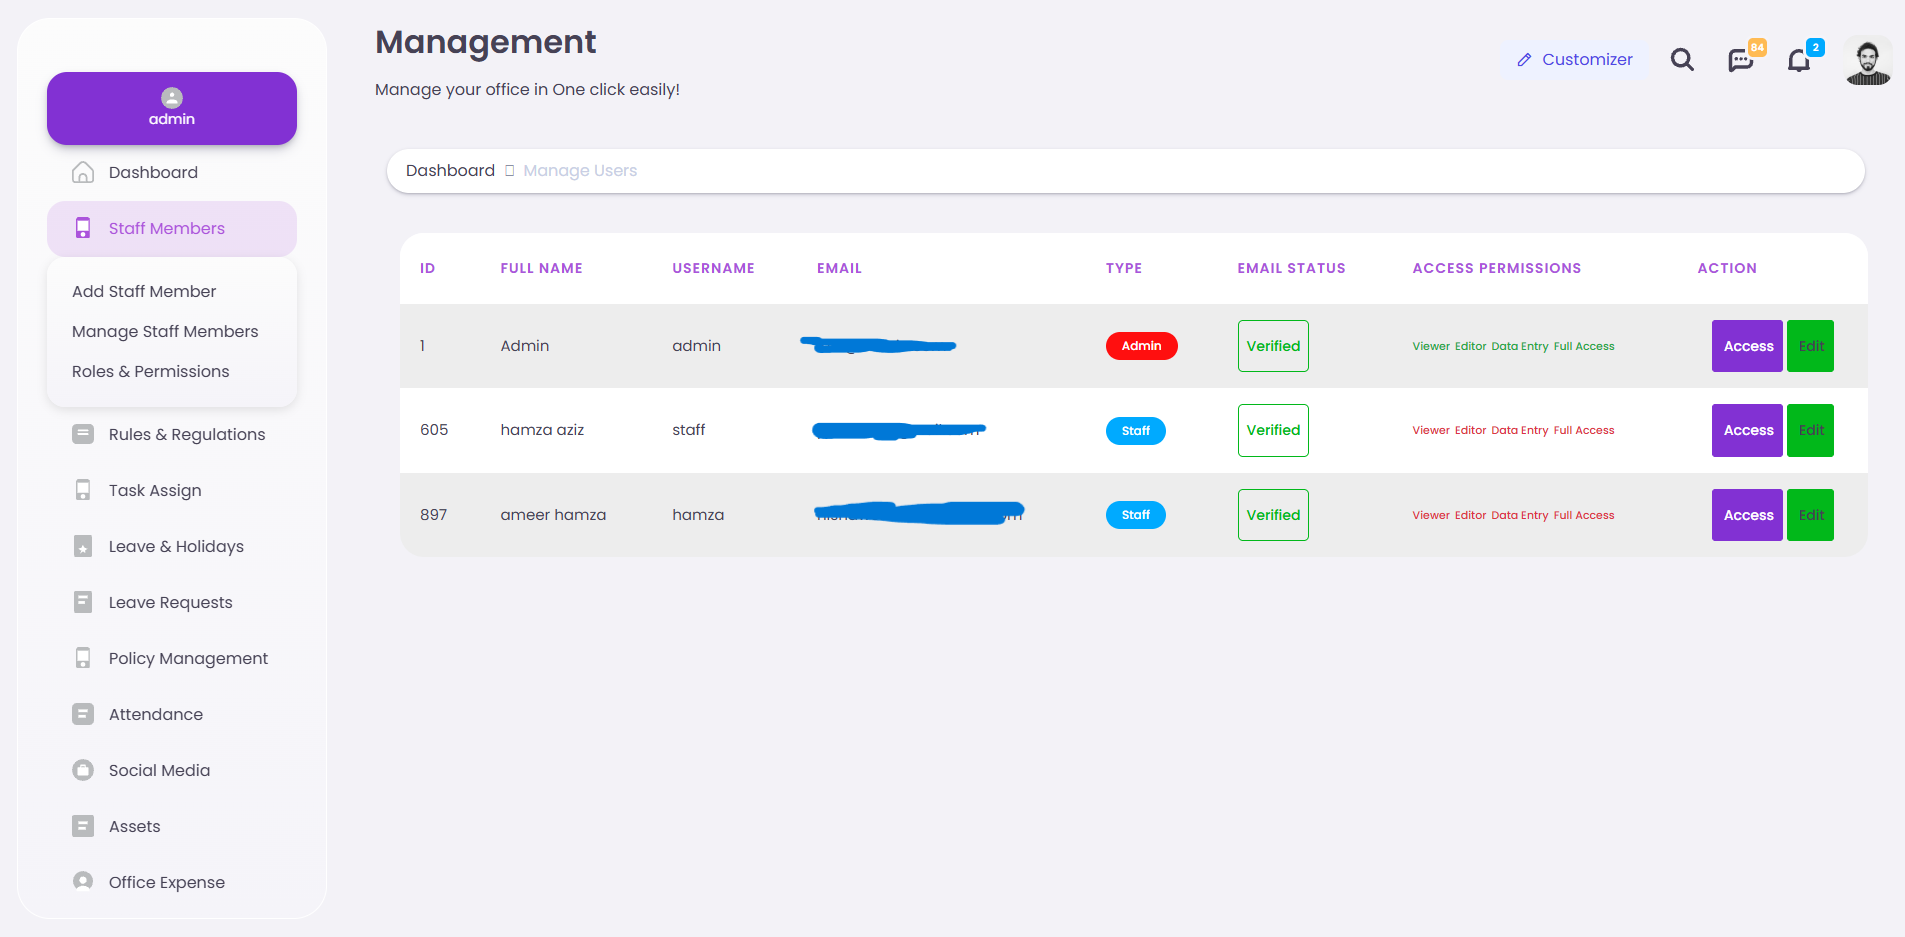The image size is (1905, 937).
Task: Click the Staff Members sidebar icon
Action: [83, 228]
